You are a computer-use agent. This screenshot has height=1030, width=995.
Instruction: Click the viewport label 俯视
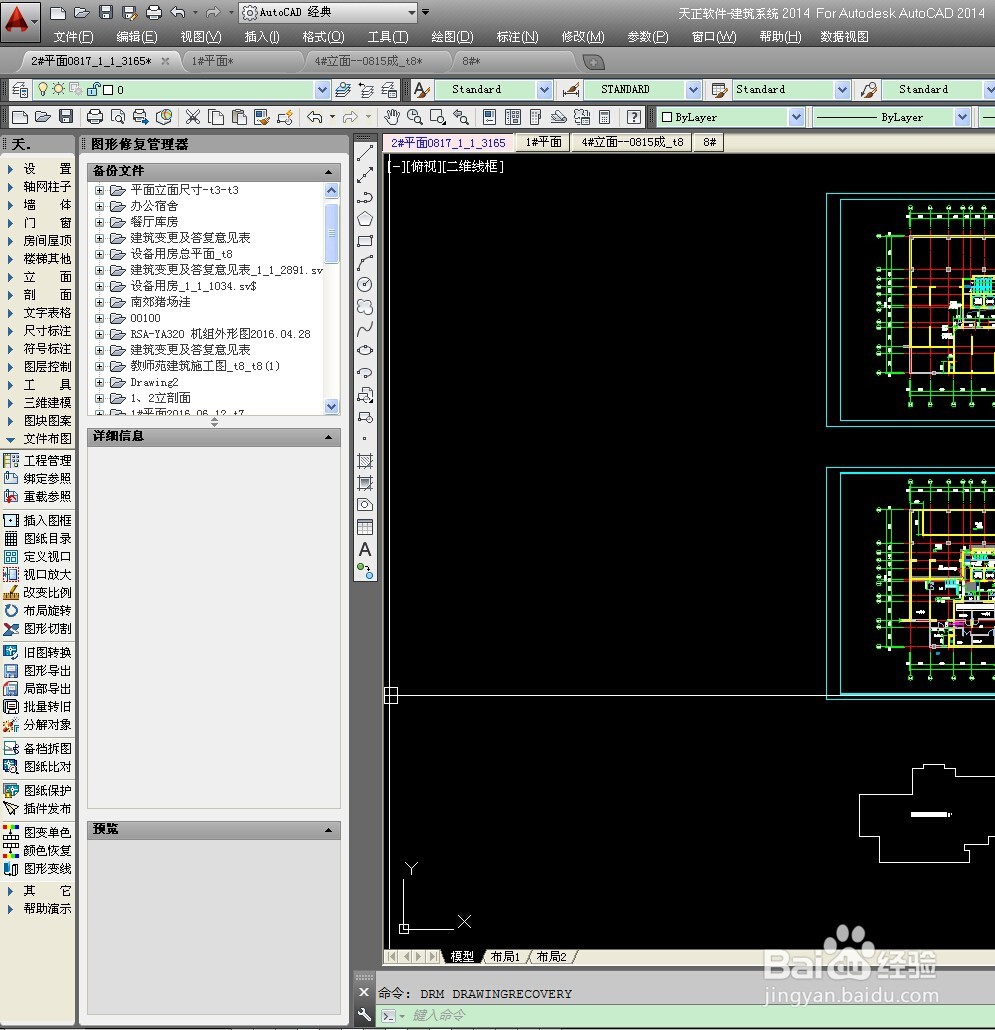(x=424, y=166)
